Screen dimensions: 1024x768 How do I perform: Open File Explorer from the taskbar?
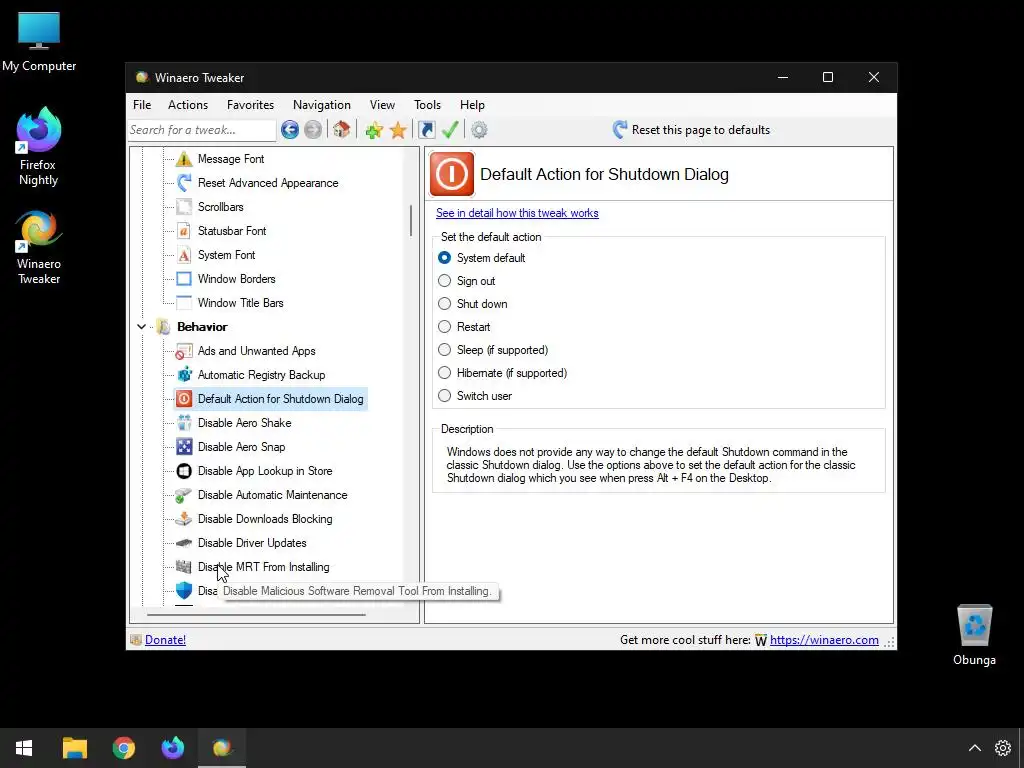tap(74, 748)
